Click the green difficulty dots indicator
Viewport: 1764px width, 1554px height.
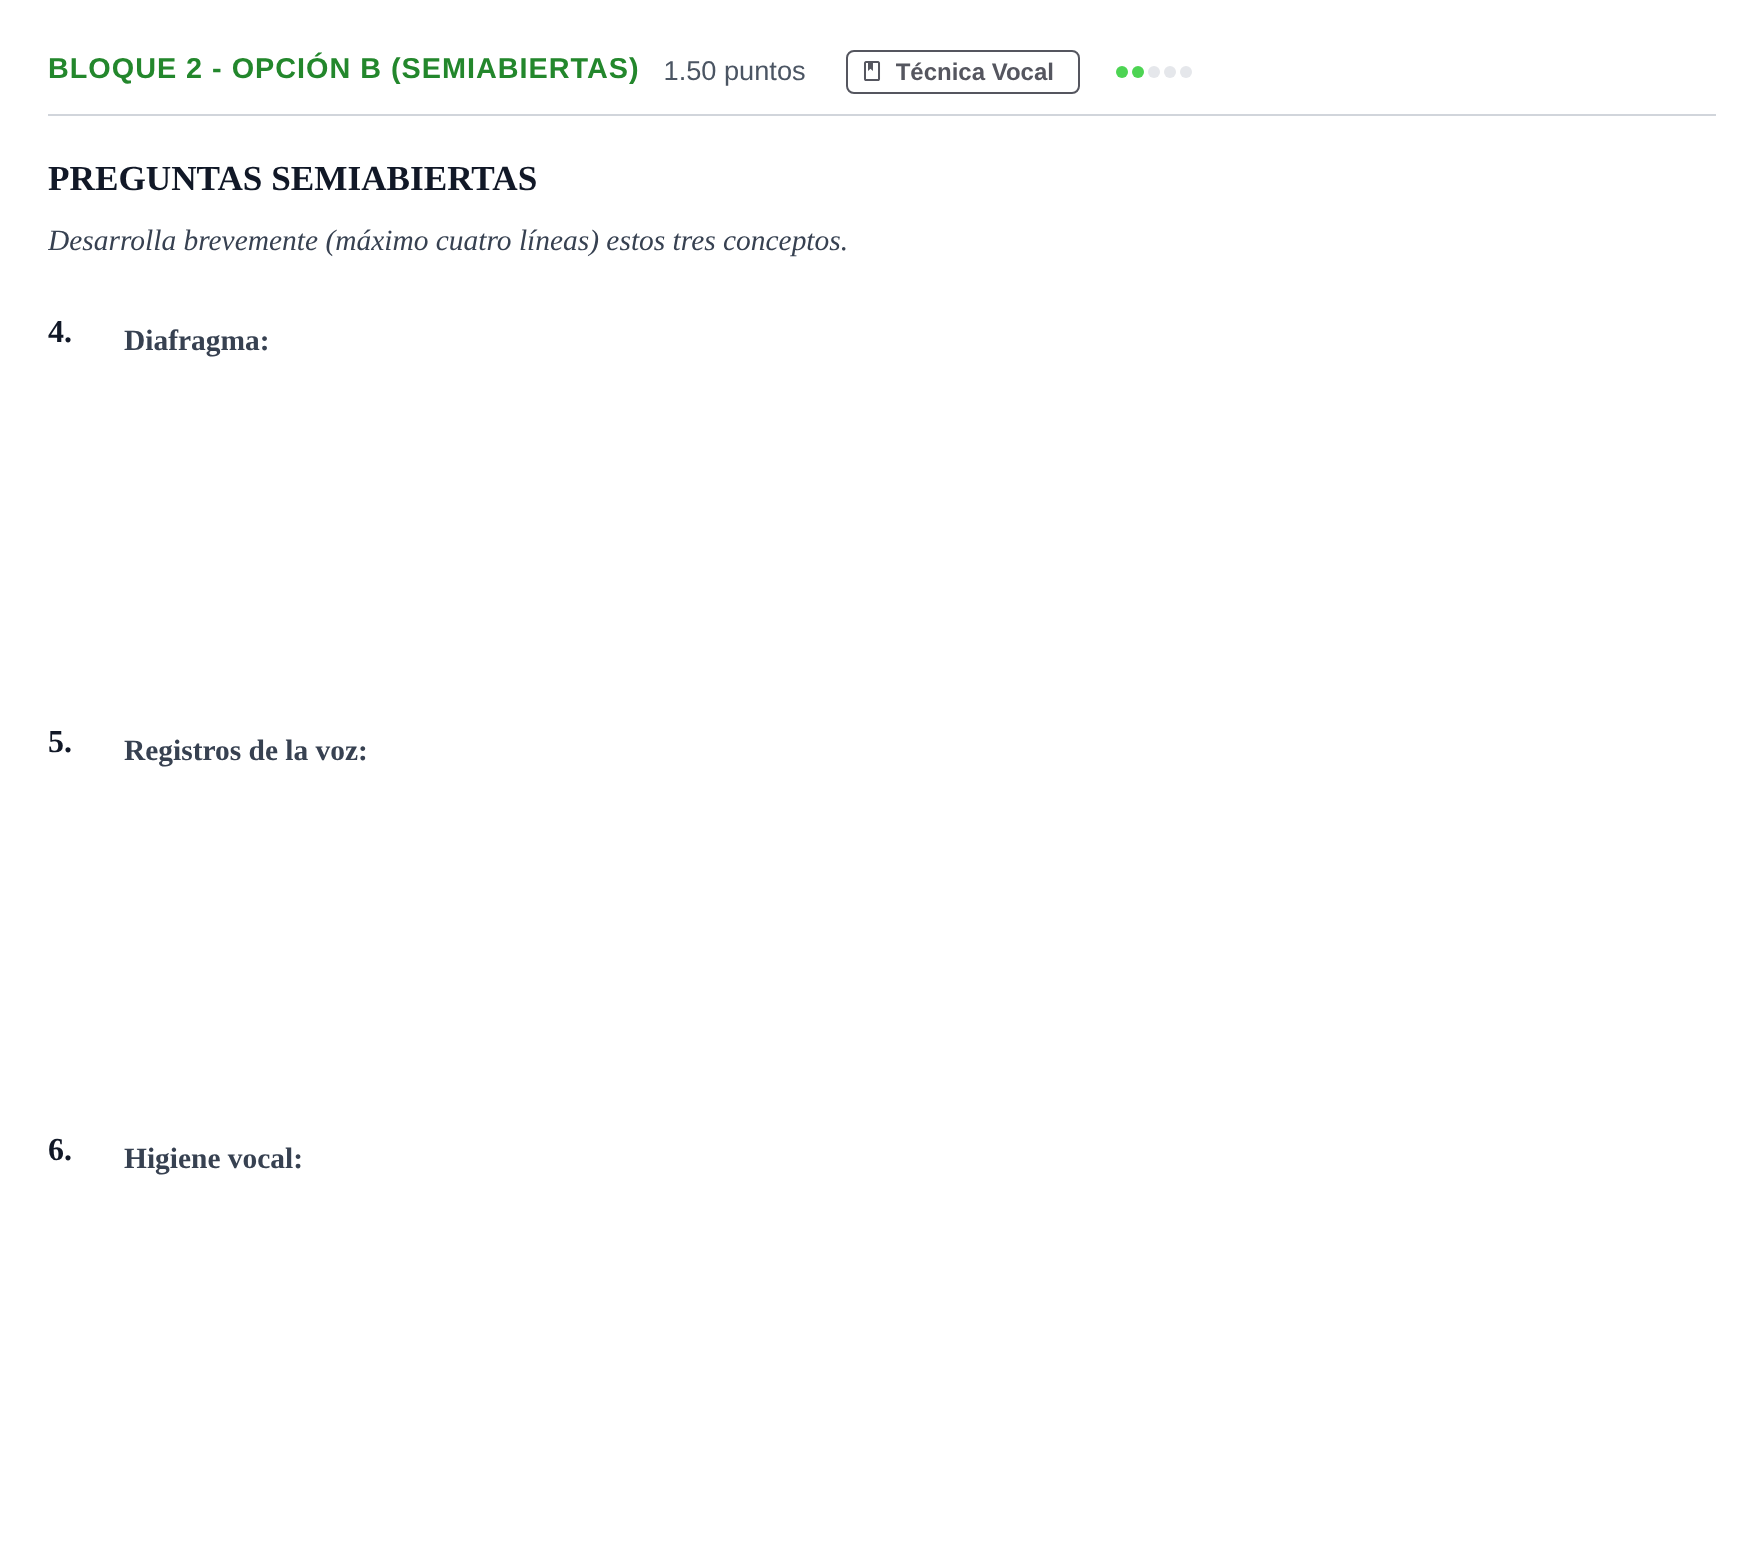(1154, 72)
